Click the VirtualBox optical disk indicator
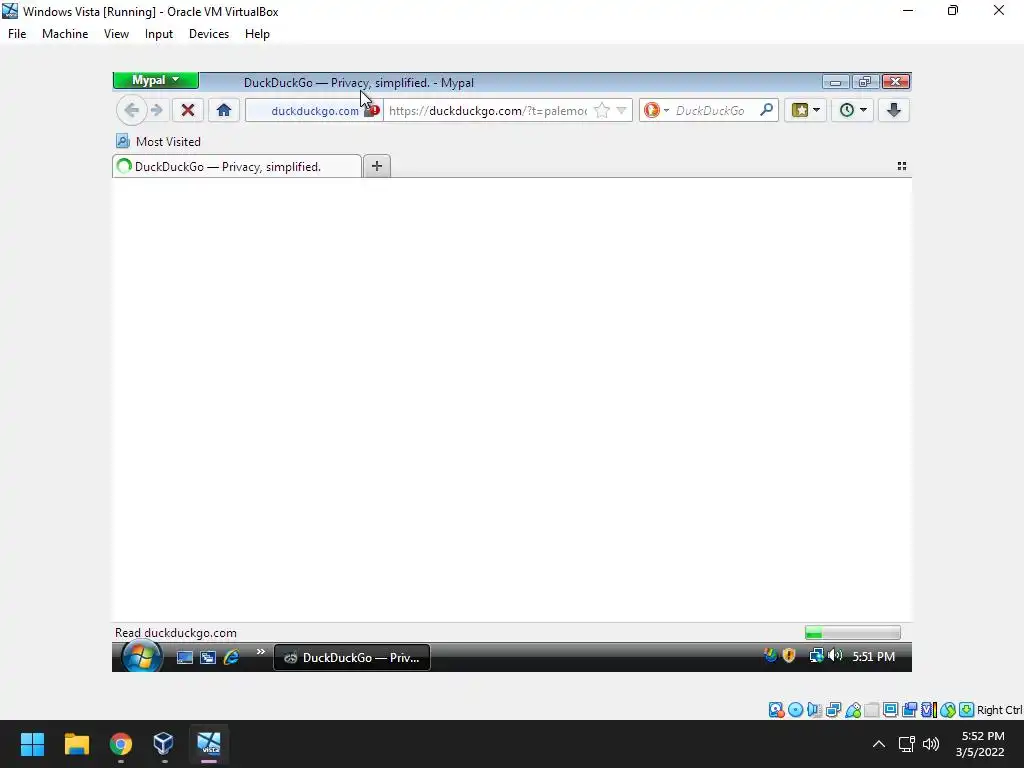The image size is (1024, 768). pos(795,710)
